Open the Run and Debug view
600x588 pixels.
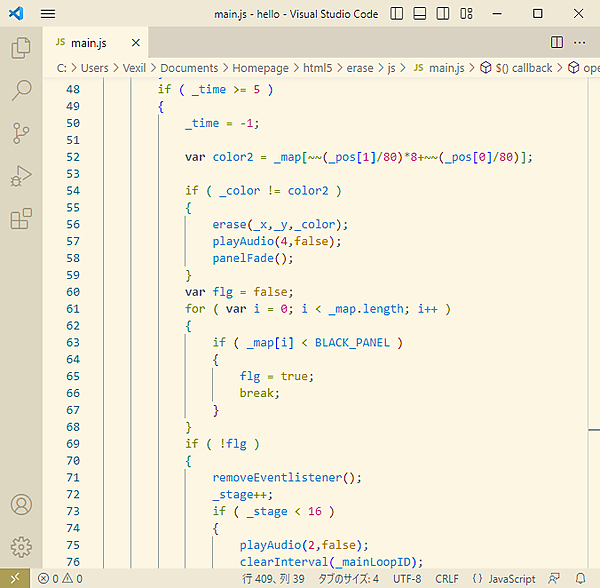pyautogui.click(x=21, y=178)
